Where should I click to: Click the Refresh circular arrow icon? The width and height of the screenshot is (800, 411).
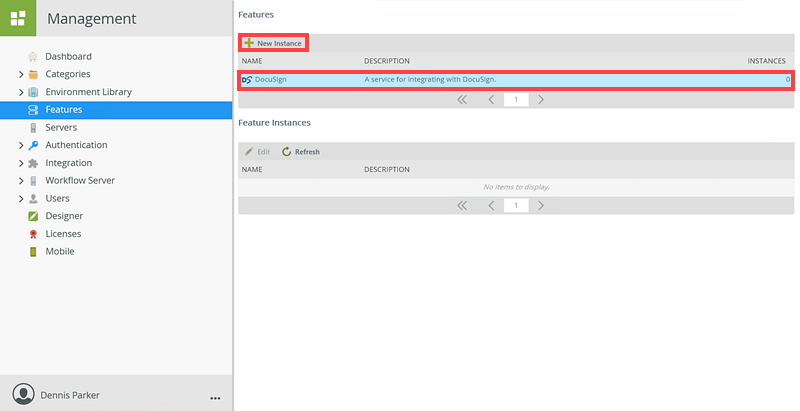pos(287,151)
